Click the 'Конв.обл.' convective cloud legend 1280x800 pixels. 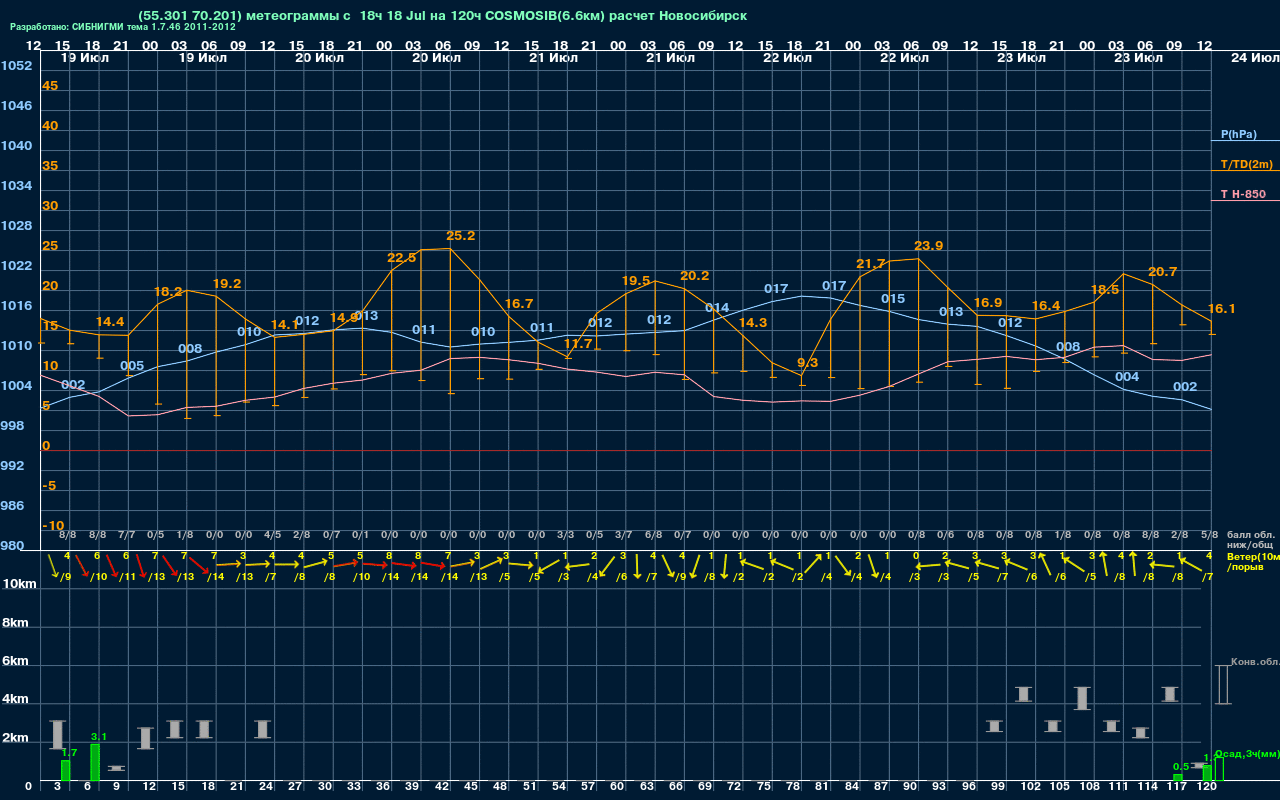click(1255, 662)
